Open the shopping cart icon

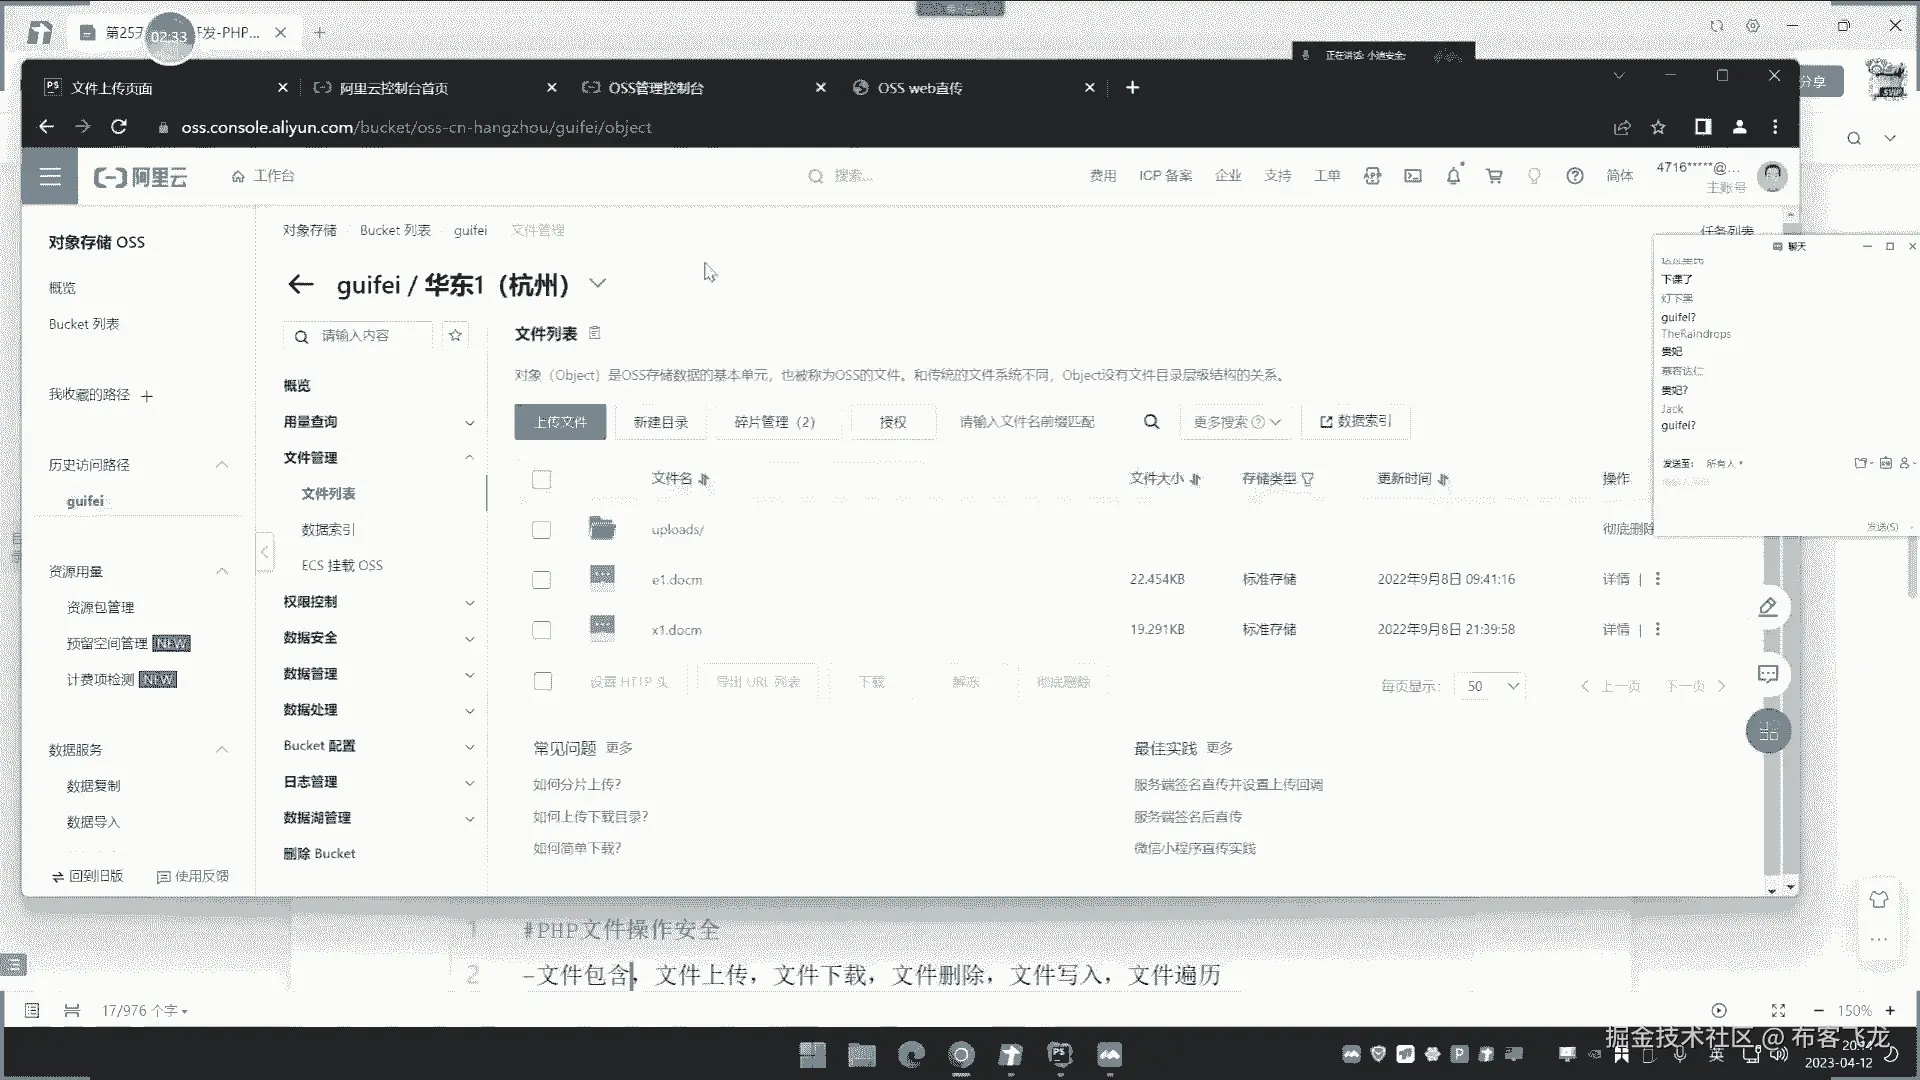[1494, 176]
